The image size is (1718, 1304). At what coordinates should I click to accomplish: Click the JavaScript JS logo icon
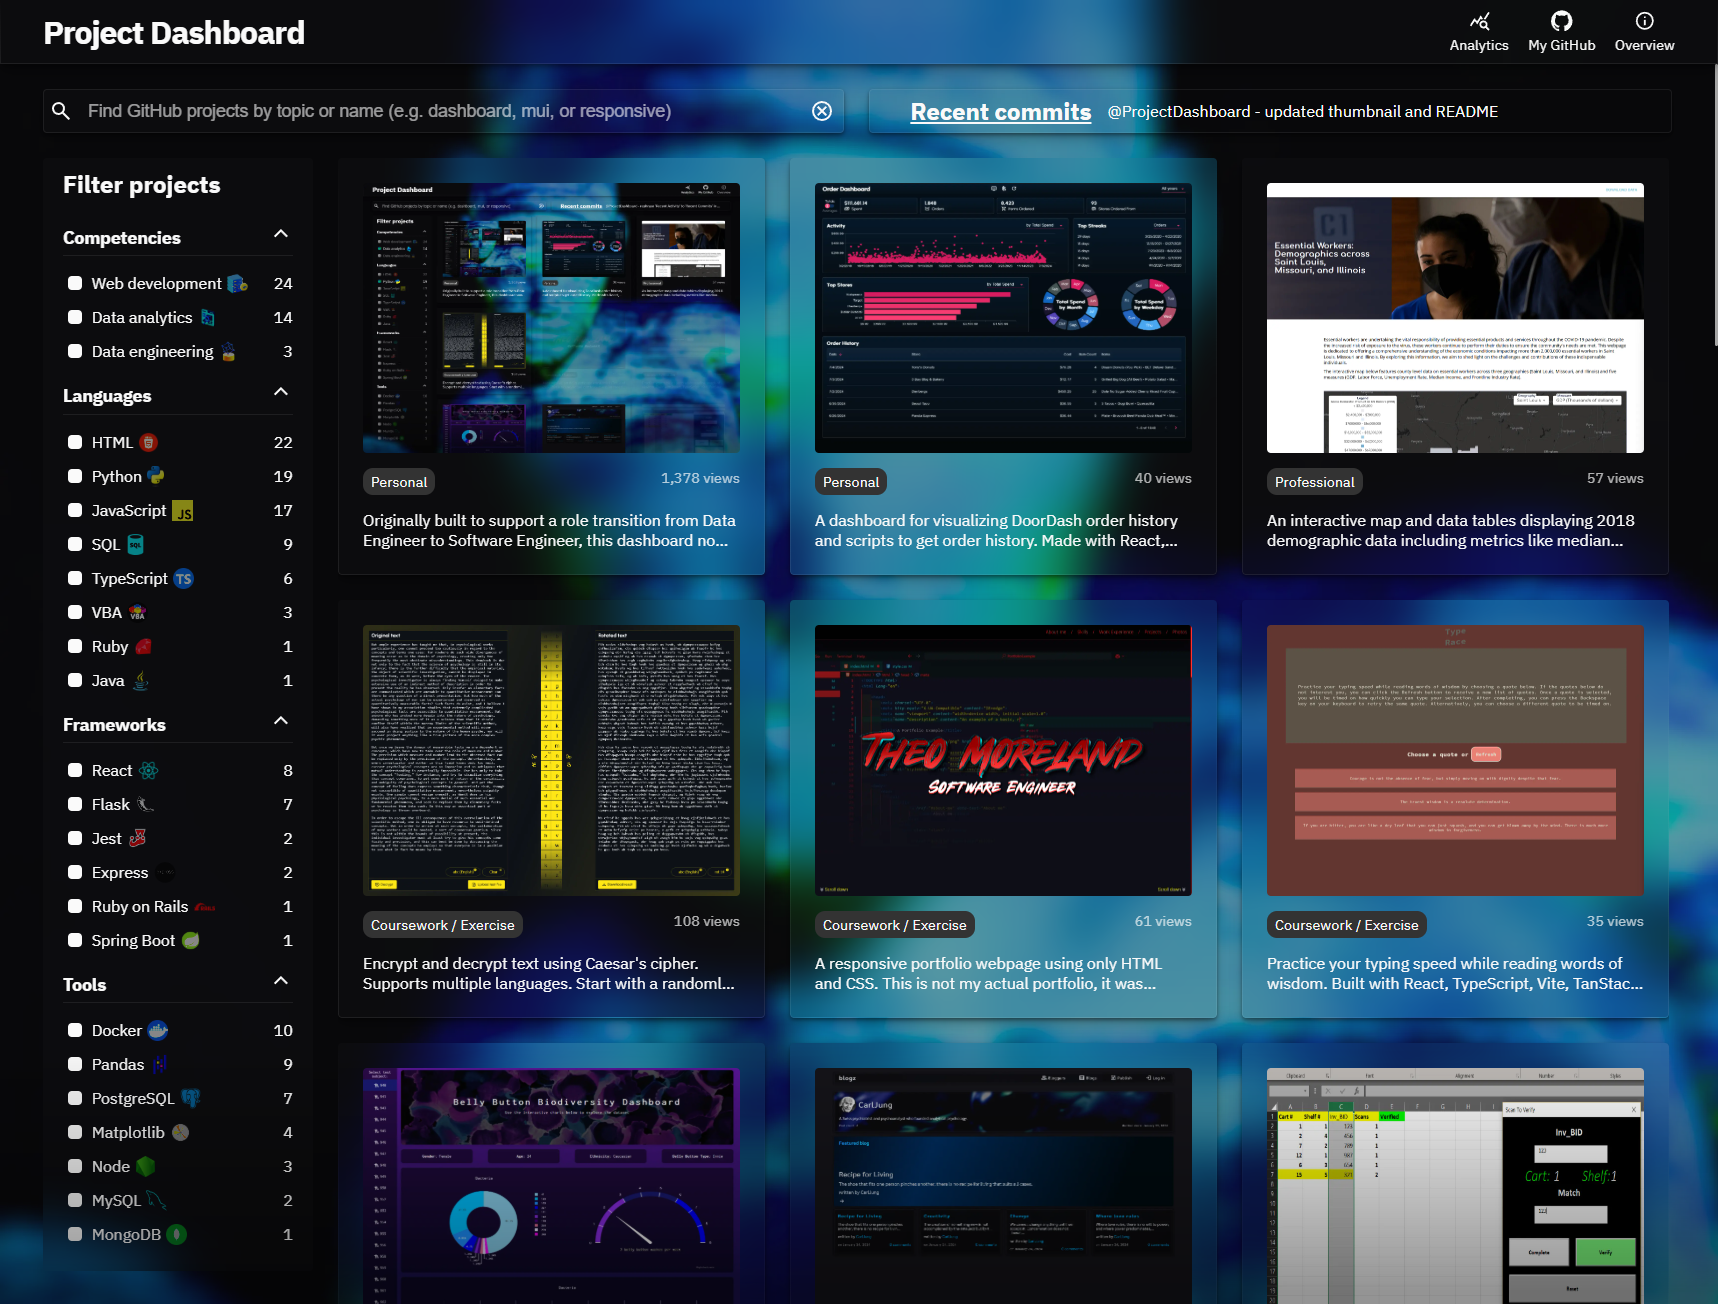coord(183,511)
